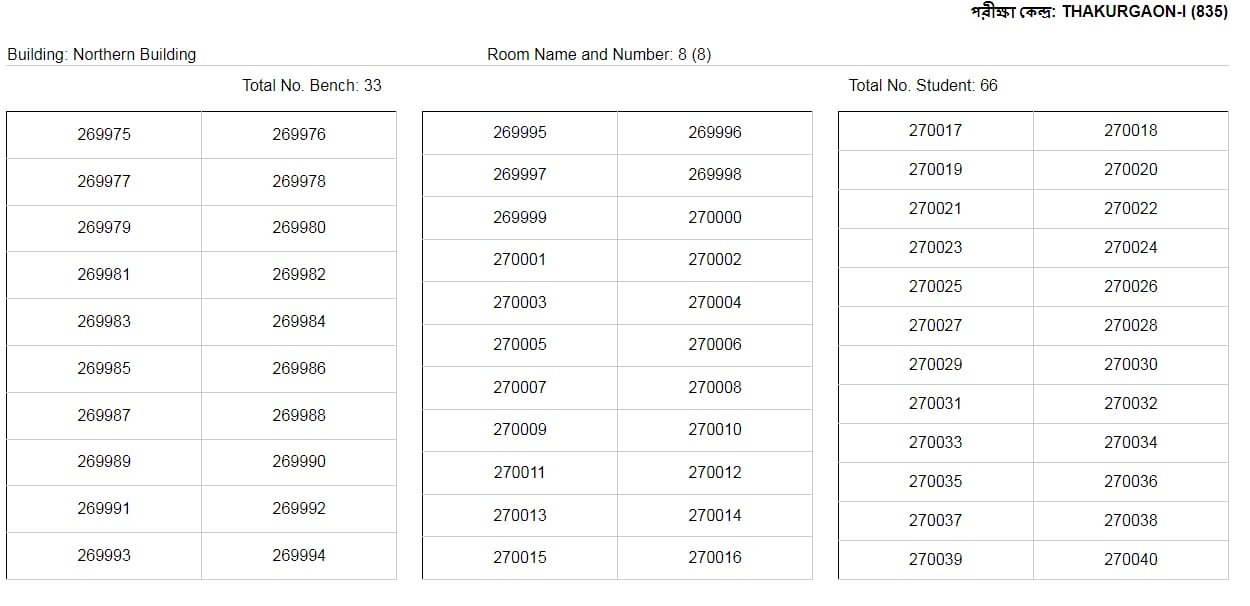Click seat number 269975 cell
The height and width of the screenshot is (606, 1250).
104,135
